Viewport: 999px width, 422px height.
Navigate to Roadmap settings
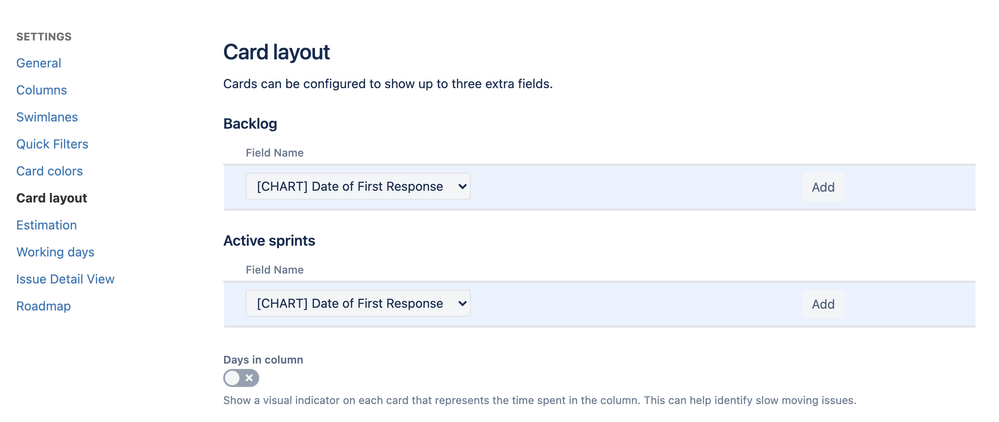point(43,306)
